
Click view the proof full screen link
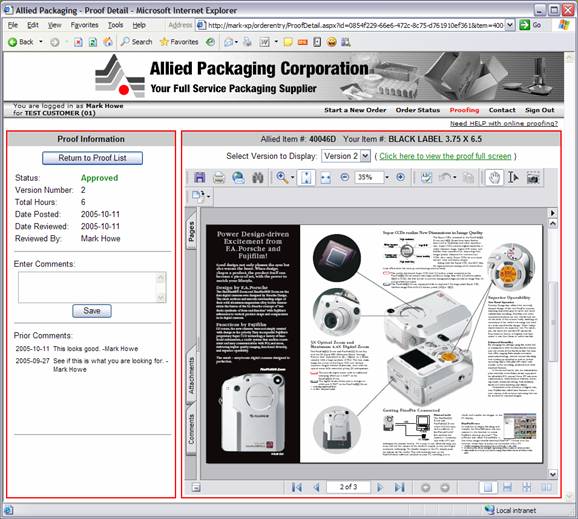click(445, 156)
